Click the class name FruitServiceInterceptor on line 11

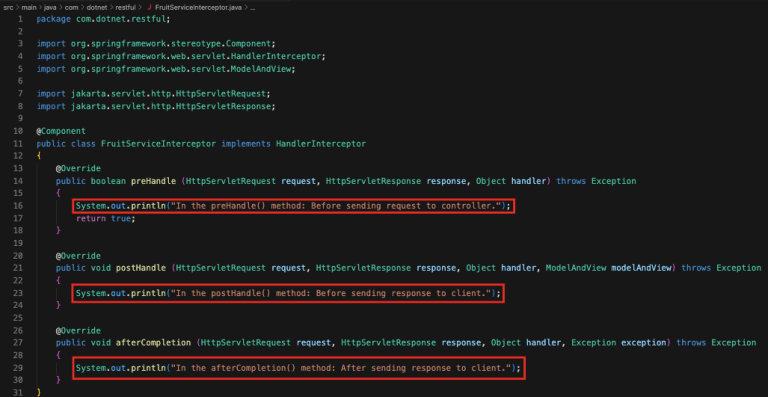tap(159, 144)
